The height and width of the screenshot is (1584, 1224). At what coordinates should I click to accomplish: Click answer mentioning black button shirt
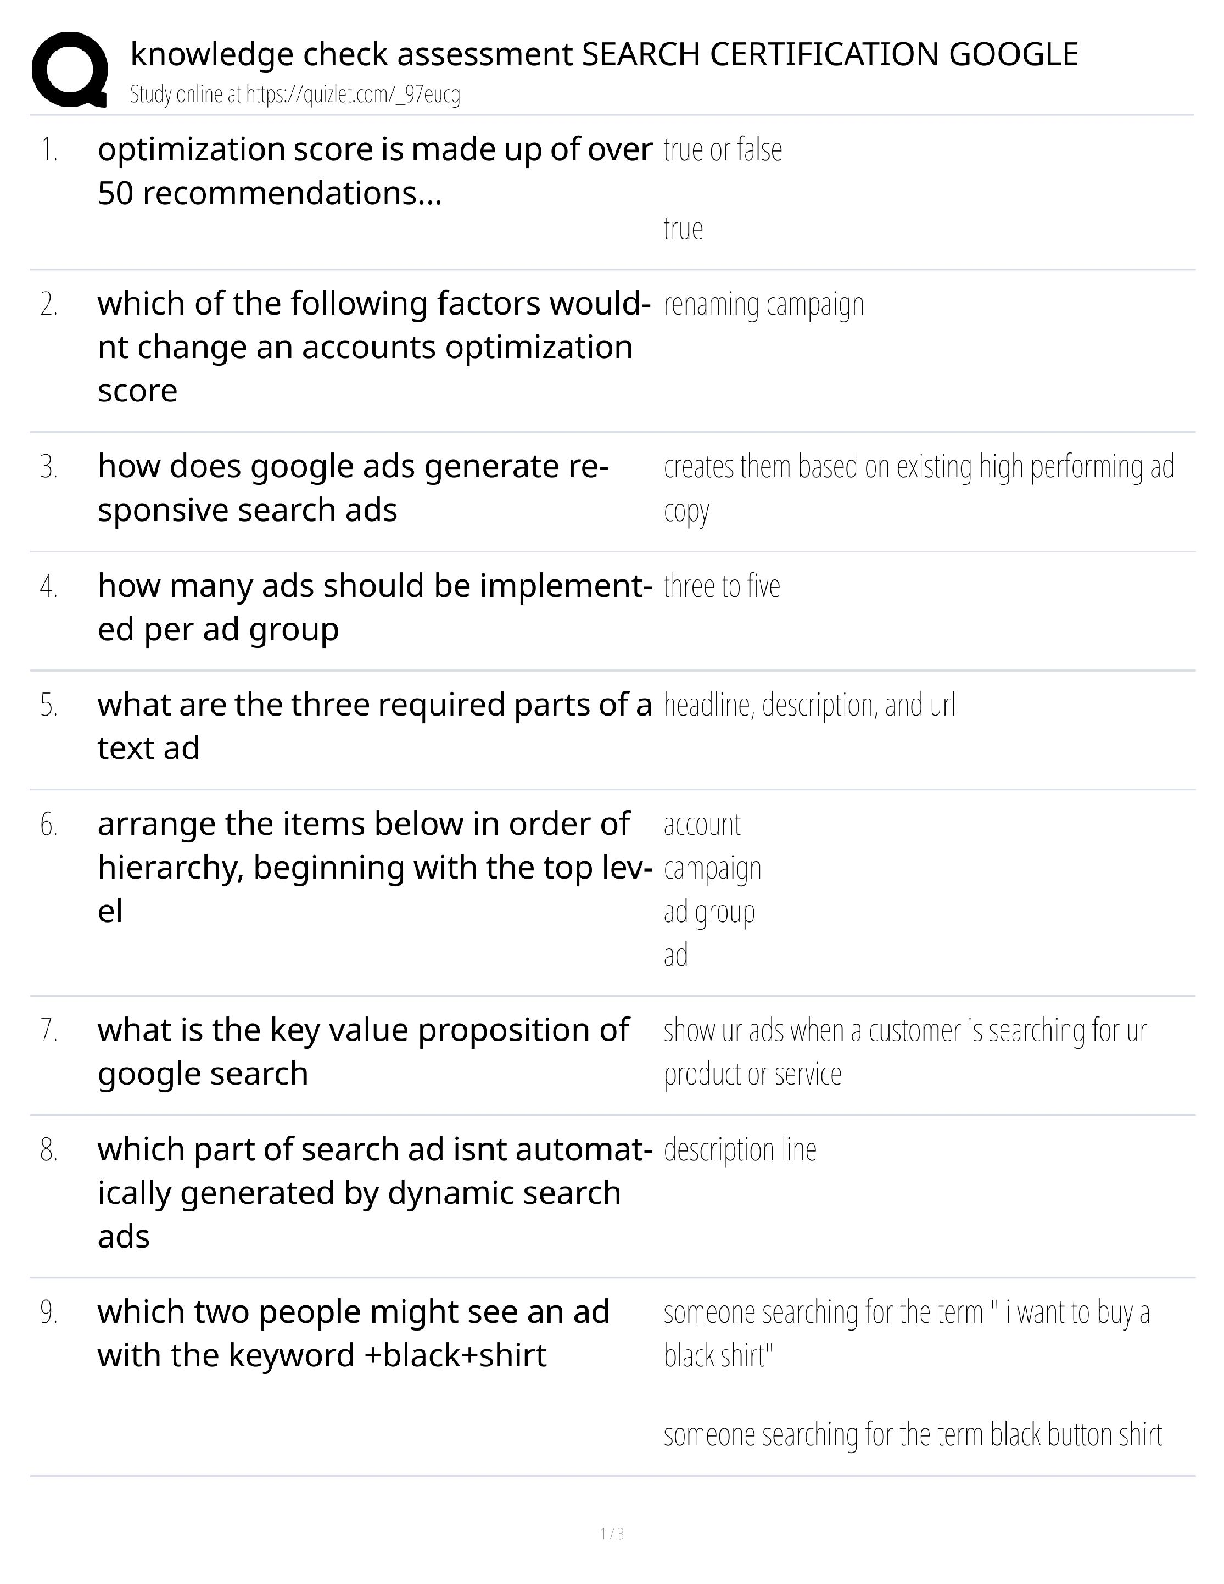pyautogui.click(x=912, y=1436)
